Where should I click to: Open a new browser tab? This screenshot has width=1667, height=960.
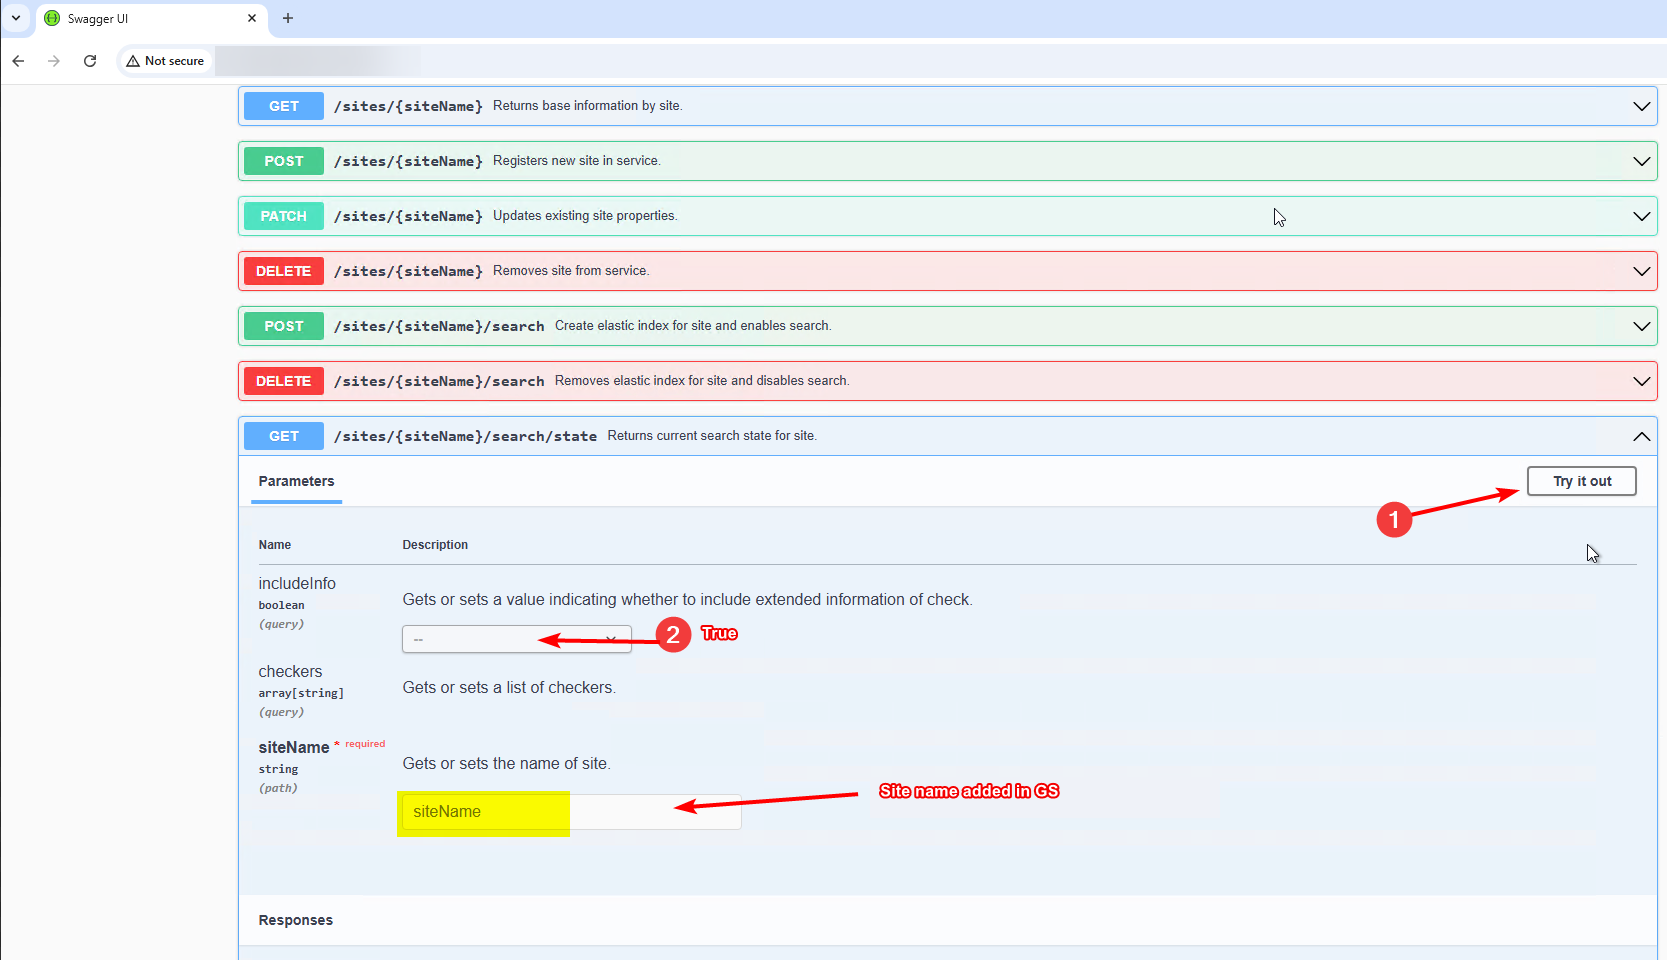point(288,18)
